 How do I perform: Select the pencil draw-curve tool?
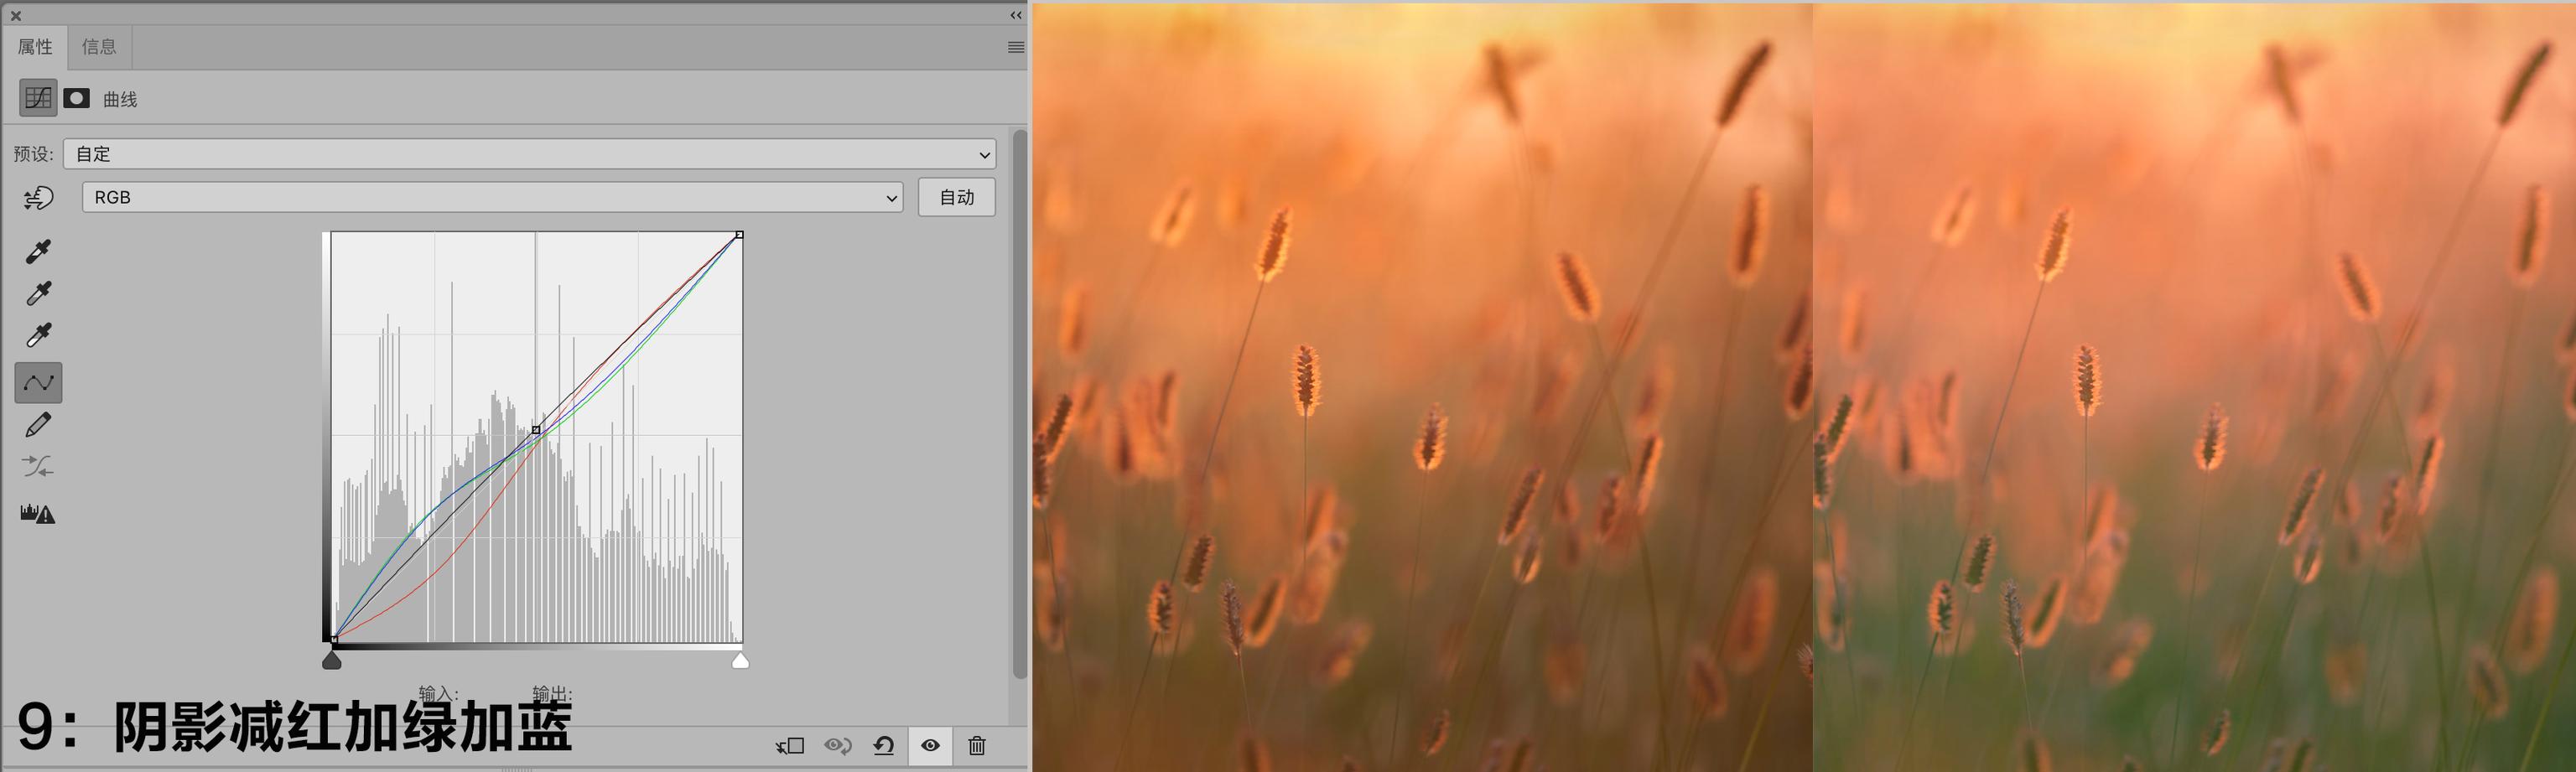point(38,425)
